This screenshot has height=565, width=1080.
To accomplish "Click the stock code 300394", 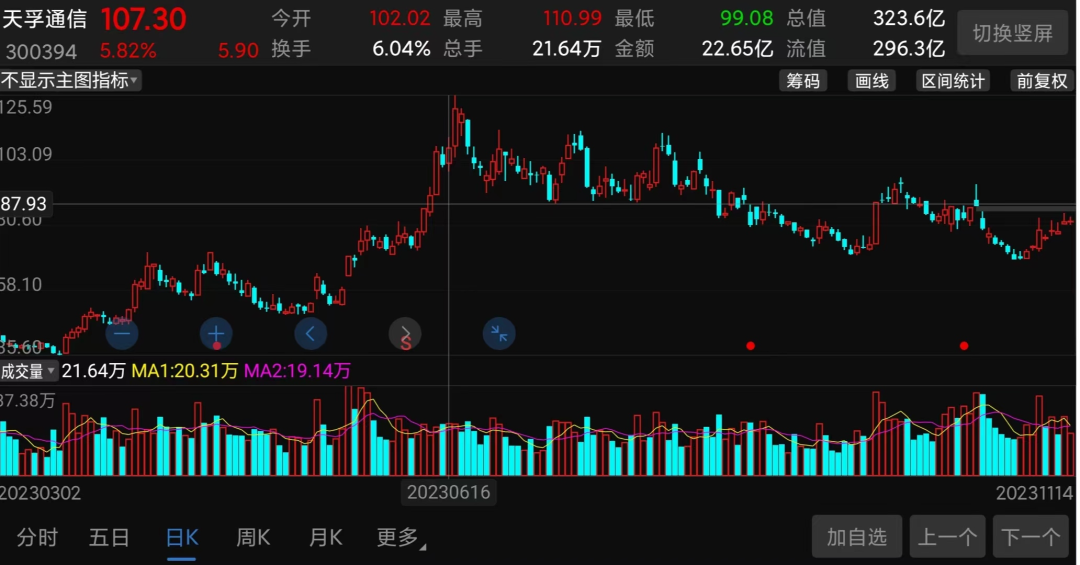I will [x=41, y=51].
